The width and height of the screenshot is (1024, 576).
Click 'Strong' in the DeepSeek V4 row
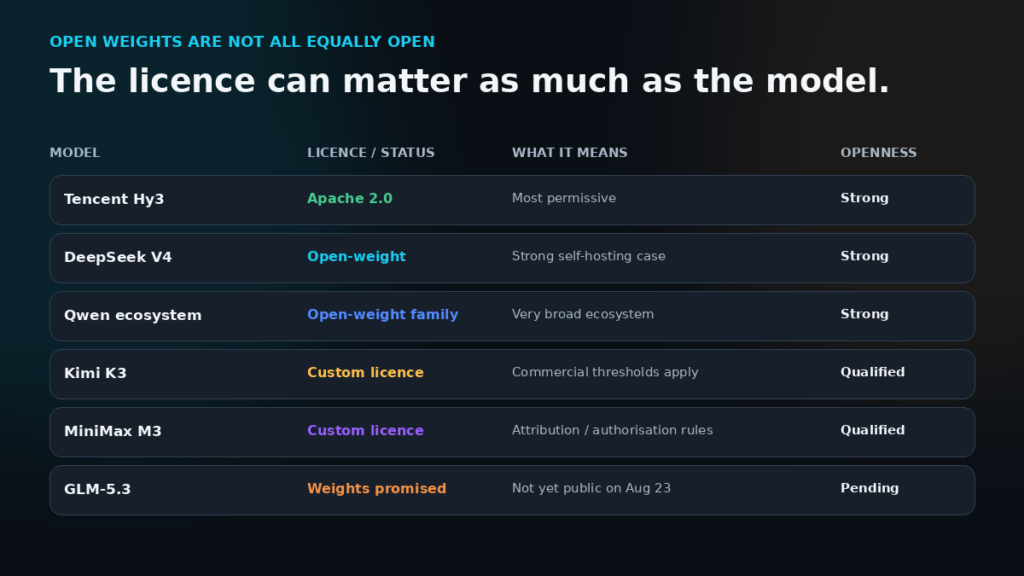click(x=865, y=256)
